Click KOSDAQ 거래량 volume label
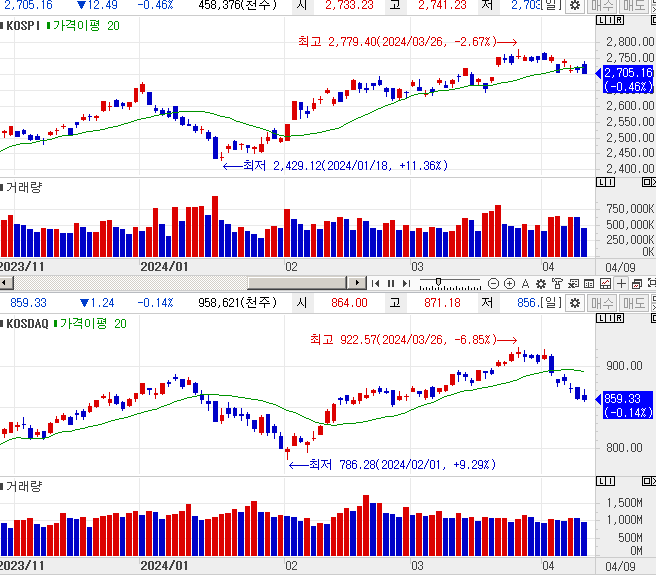The image size is (656, 575). coord(24,486)
